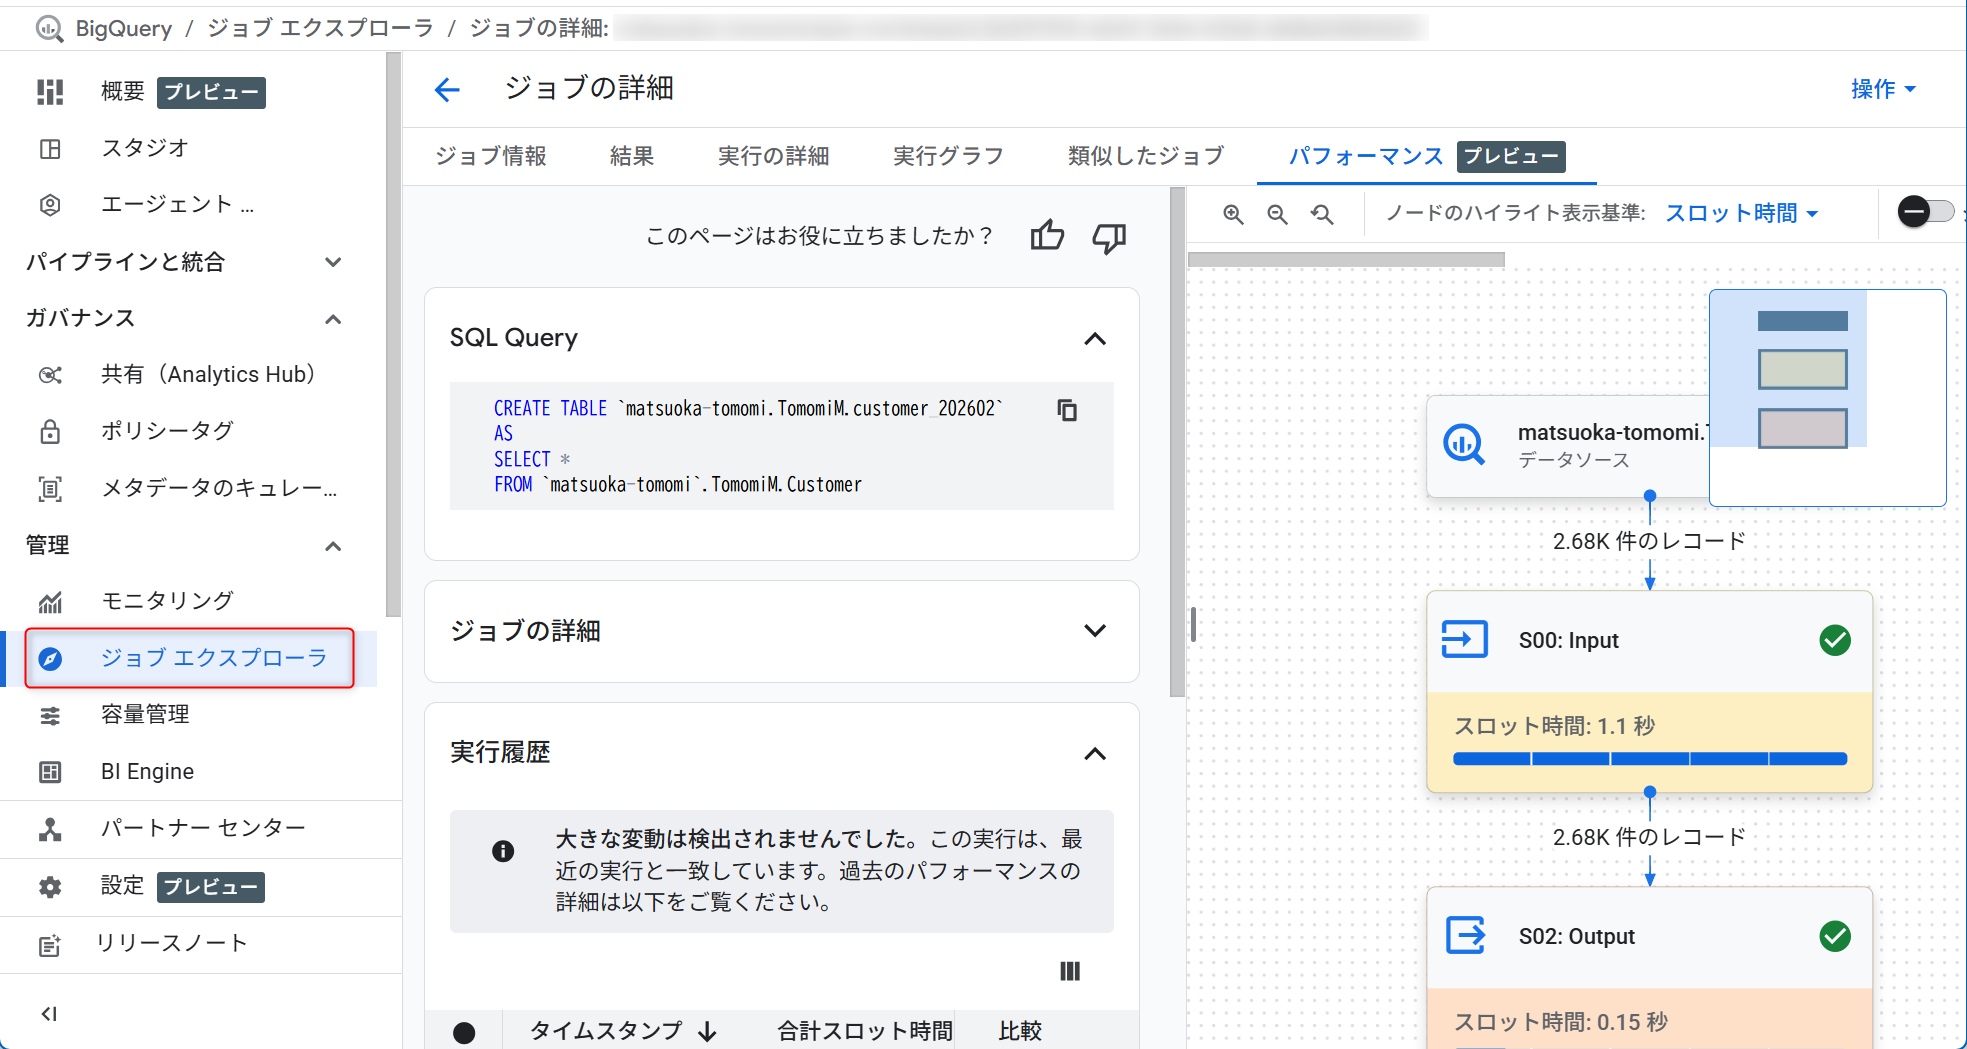Click the graph overview minimap
The width and height of the screenshot is (1967, 1049).
click(x=1827, y=397)
